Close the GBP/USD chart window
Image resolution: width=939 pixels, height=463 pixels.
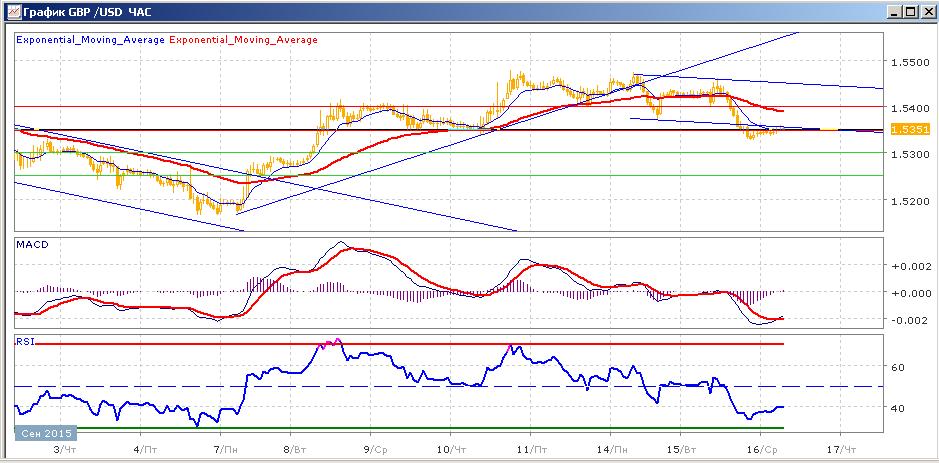(x=925, y=11)
